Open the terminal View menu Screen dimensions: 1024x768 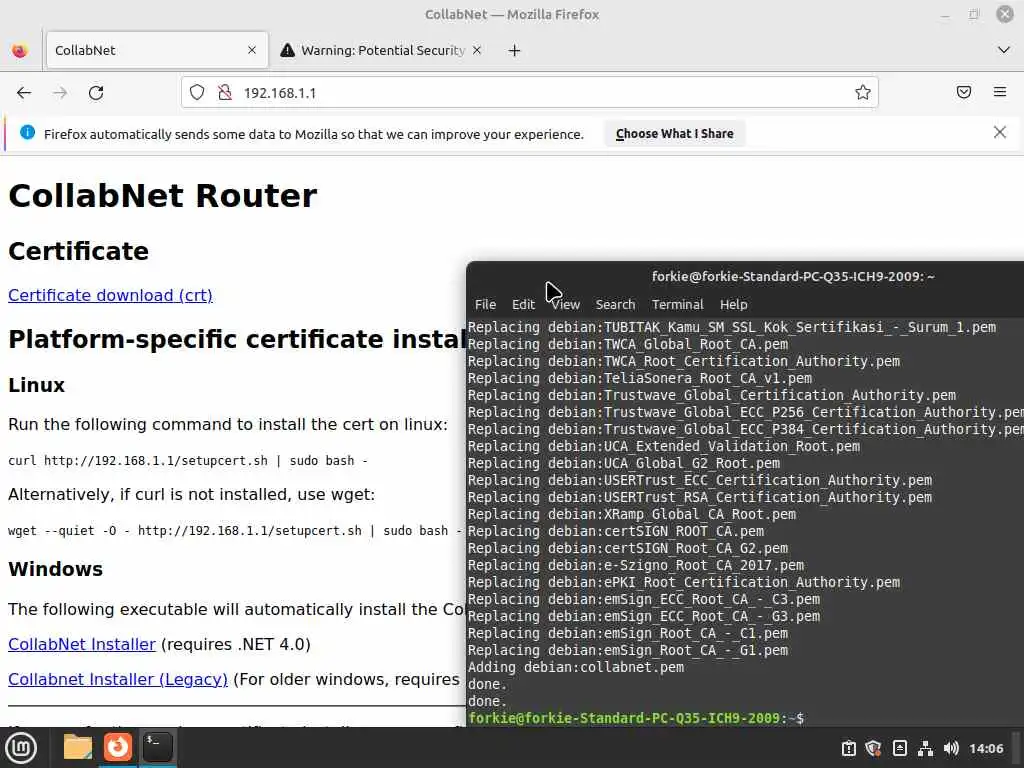(566, 304)
